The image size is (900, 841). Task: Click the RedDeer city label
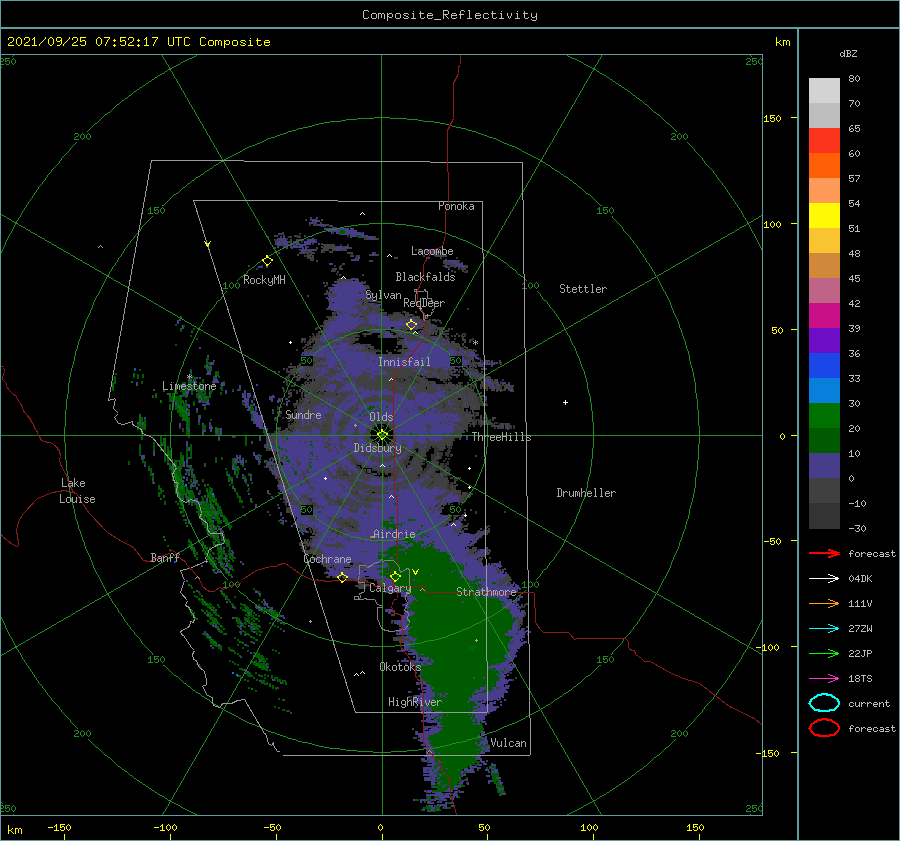[x=424, y=303]
